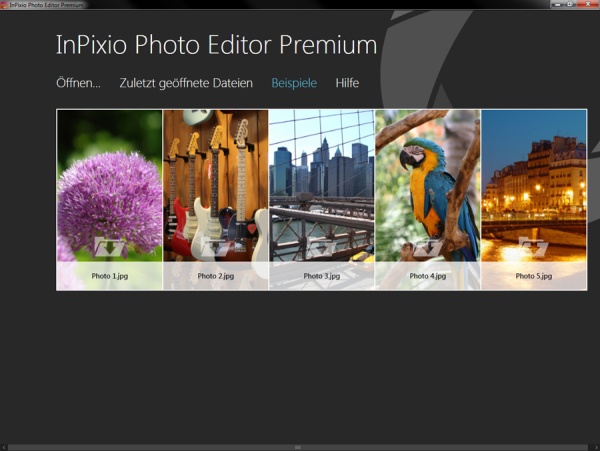Click the Photo 4.jpg file name label
This screenshot has height=451, width=600.
pyautogui.click(x=427, y=276)
